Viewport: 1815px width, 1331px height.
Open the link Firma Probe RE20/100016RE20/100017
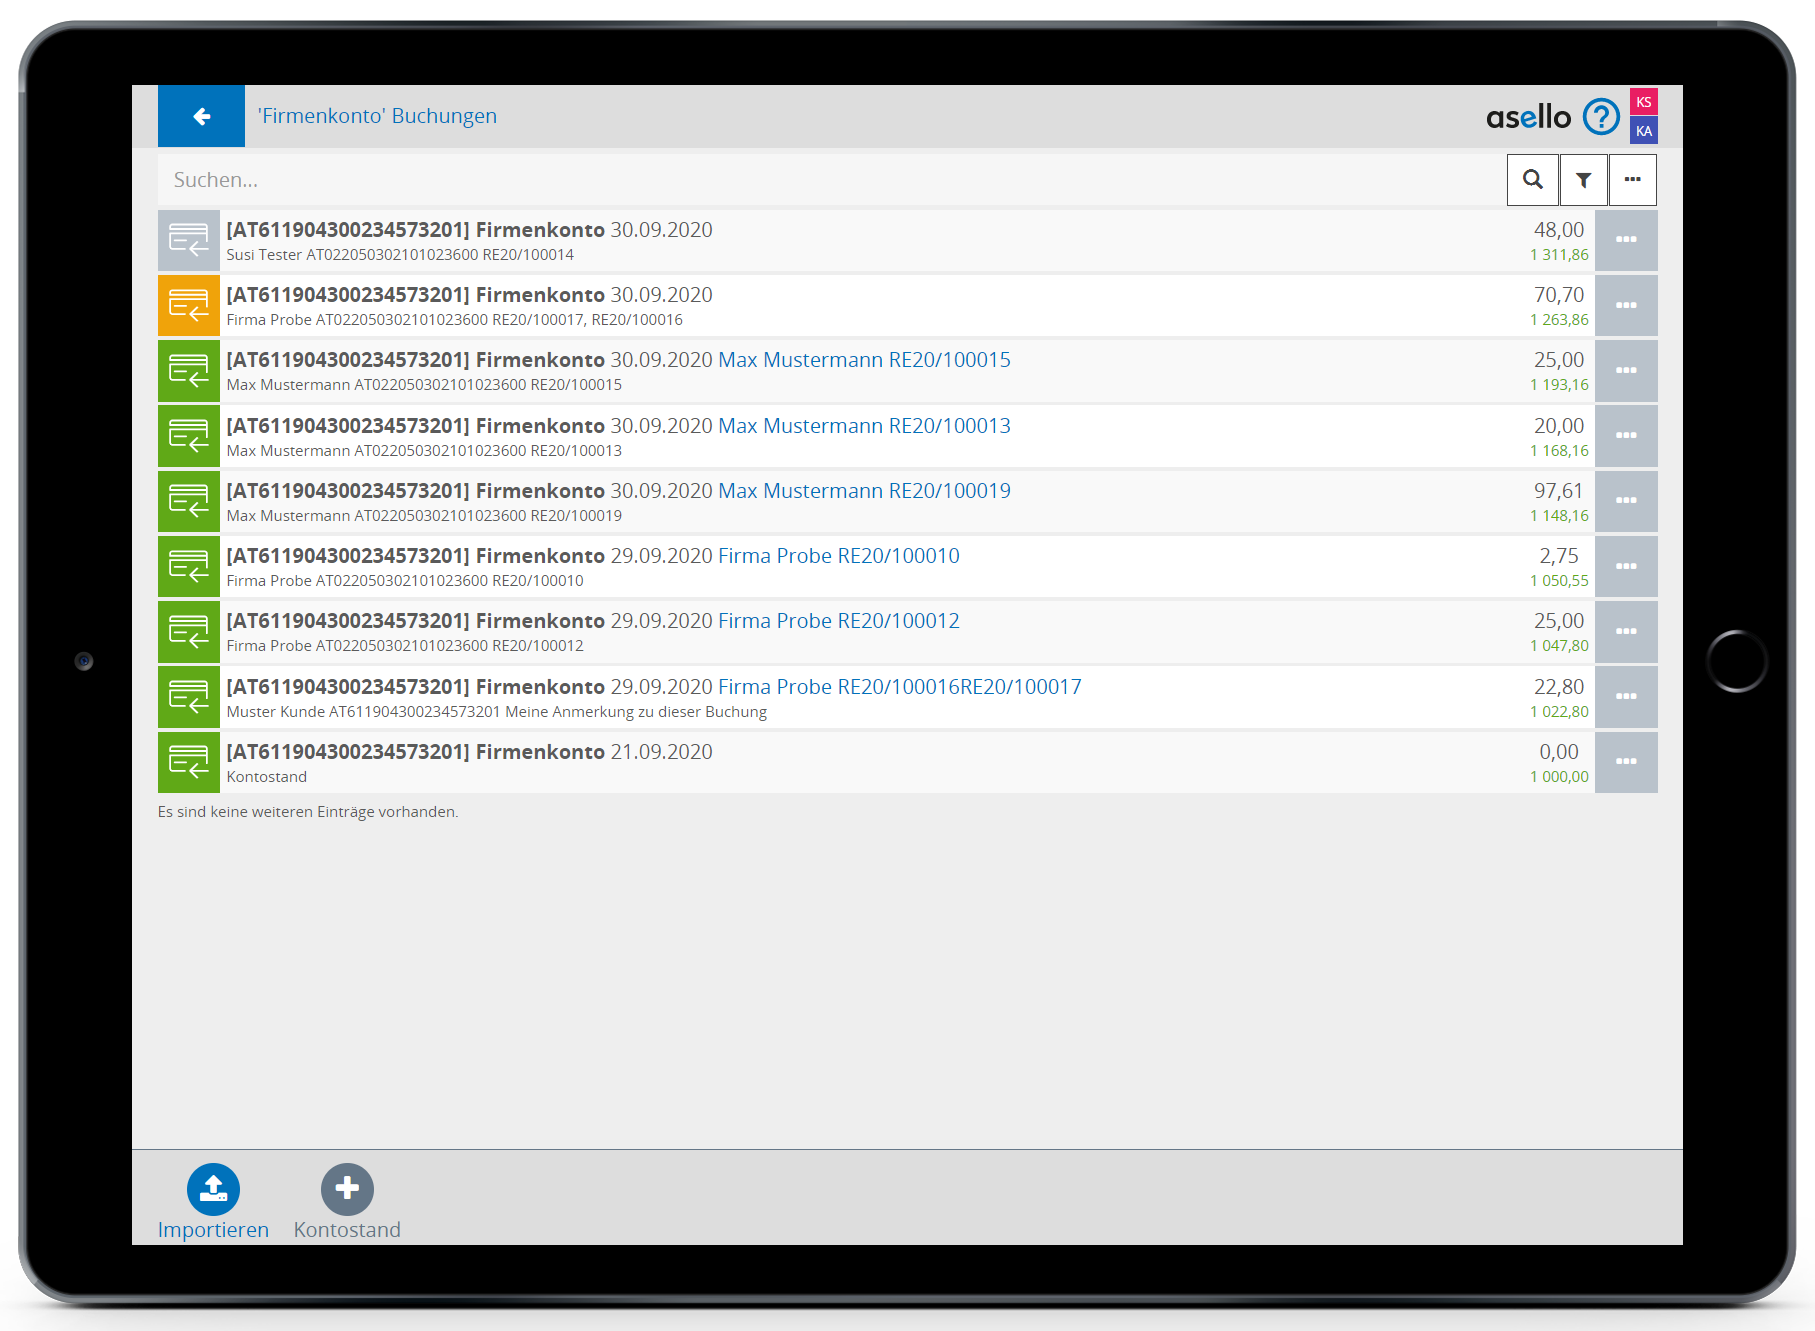(899, 687)
